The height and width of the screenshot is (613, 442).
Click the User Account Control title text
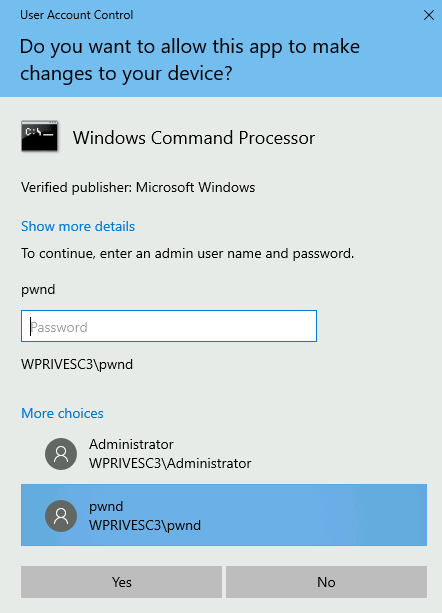click(x=77, y=15)
